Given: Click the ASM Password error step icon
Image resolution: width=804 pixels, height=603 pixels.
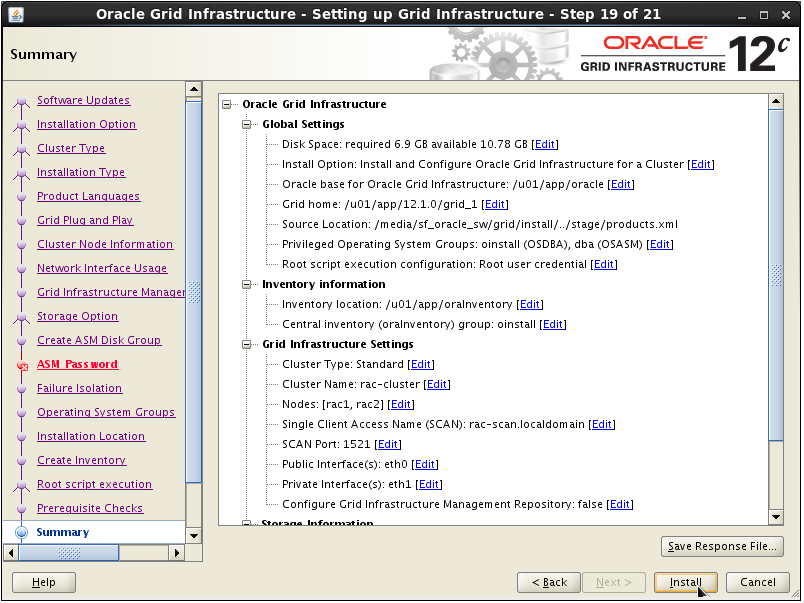Looking at the screenshot, I should (22, 366).
